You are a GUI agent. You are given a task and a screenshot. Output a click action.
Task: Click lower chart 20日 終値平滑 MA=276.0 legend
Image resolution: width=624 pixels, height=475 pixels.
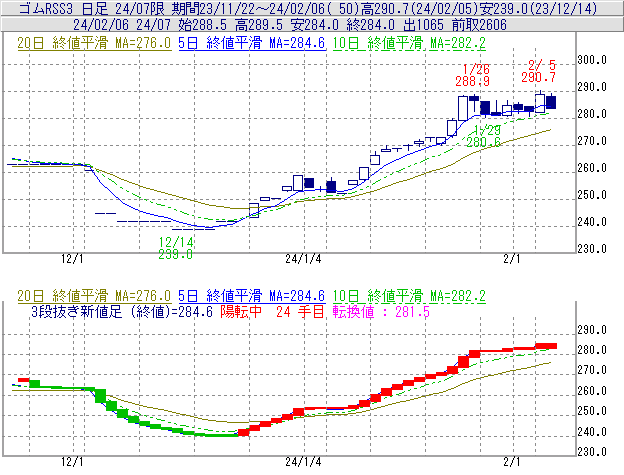tap(94, 296)
